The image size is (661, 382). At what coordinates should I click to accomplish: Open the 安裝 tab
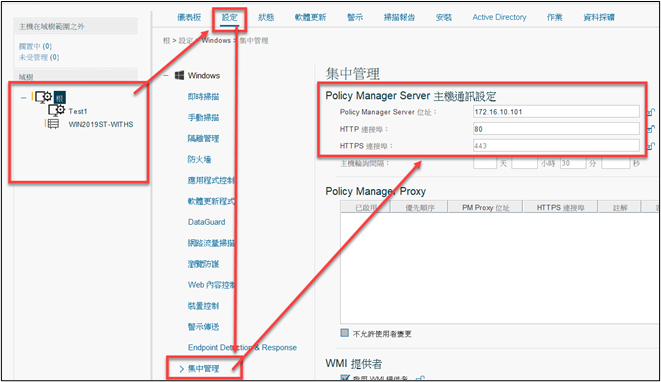pyautogui.click(x=443, y=17)
